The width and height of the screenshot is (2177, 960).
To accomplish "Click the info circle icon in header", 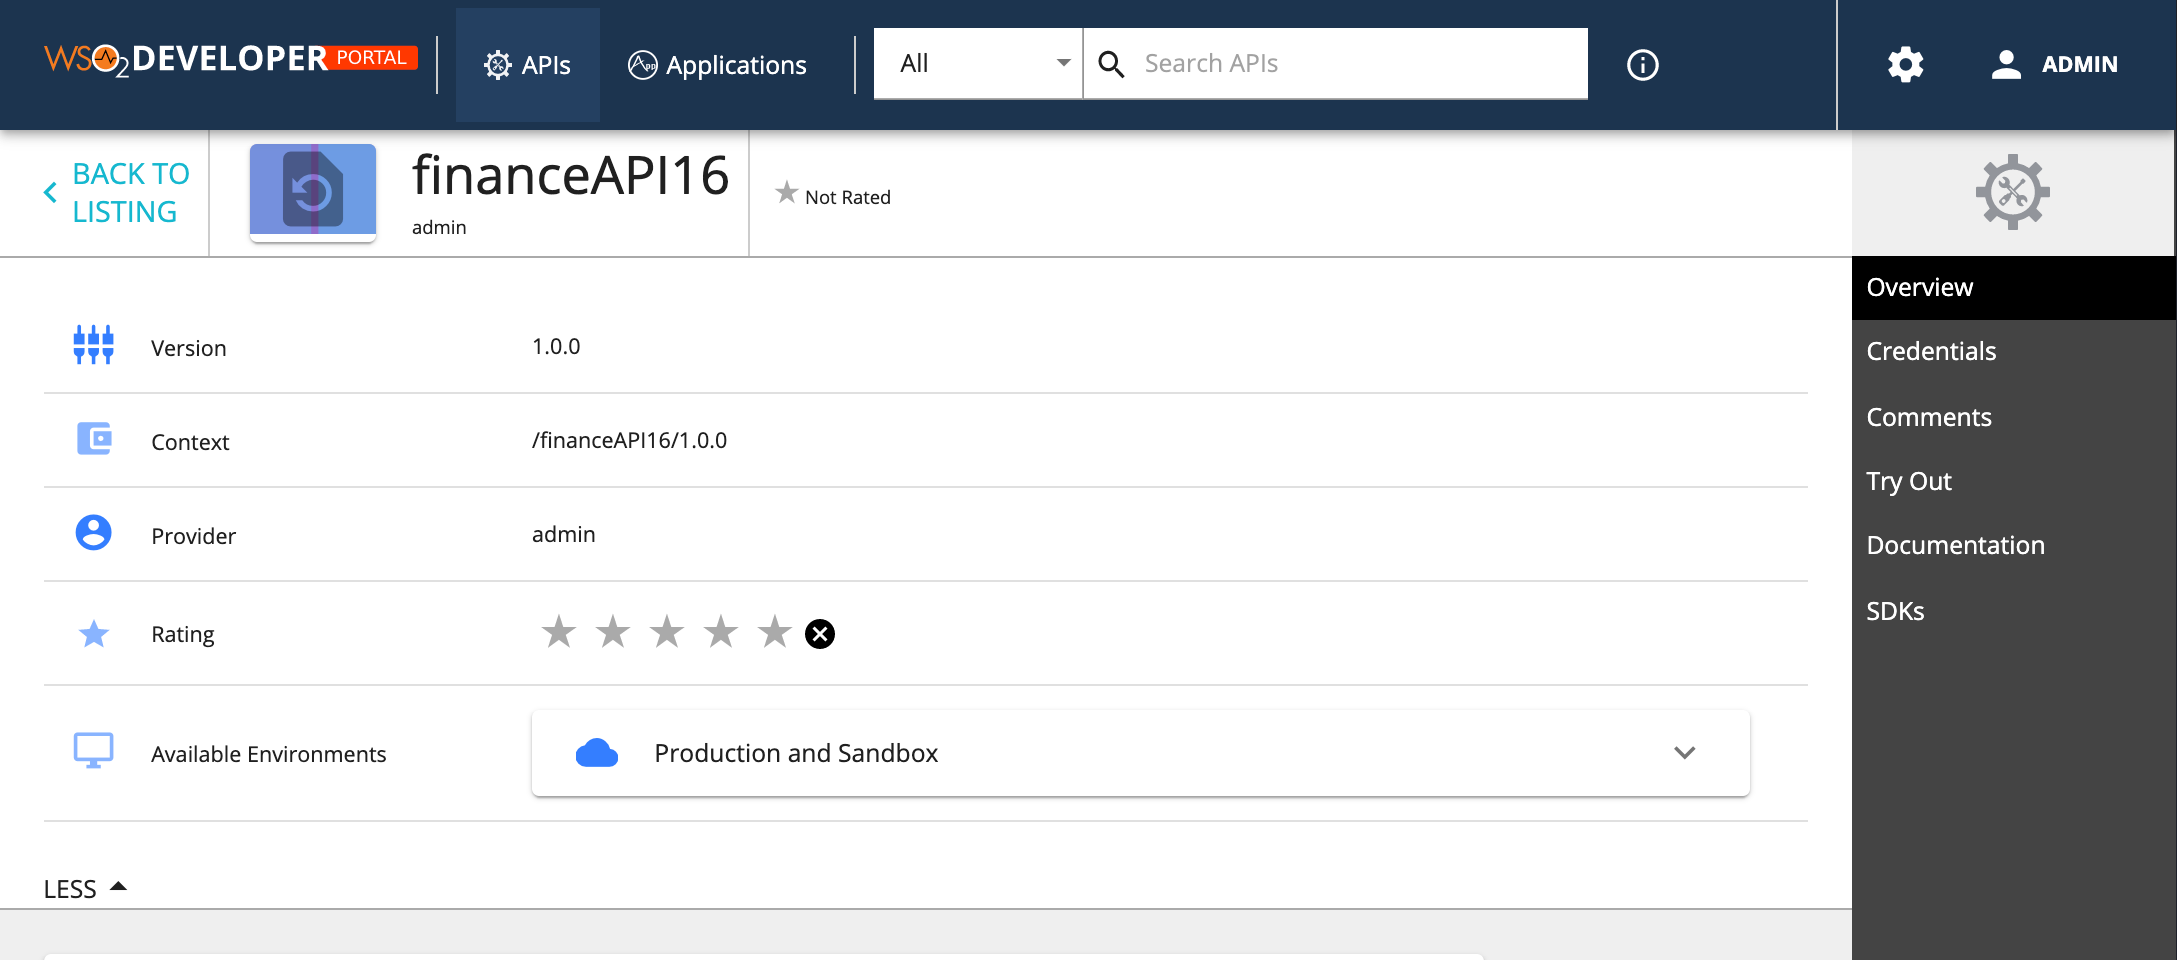I will click(x=1642, y=65).
